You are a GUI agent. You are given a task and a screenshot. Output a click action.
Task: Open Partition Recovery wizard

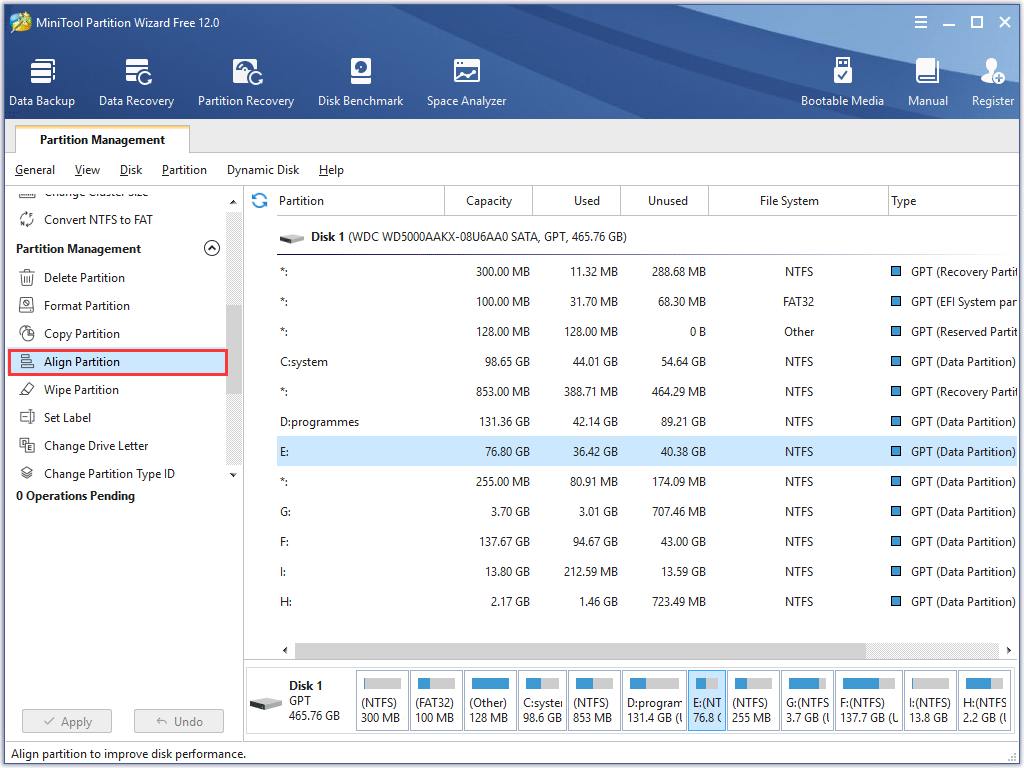pos(246,82)
